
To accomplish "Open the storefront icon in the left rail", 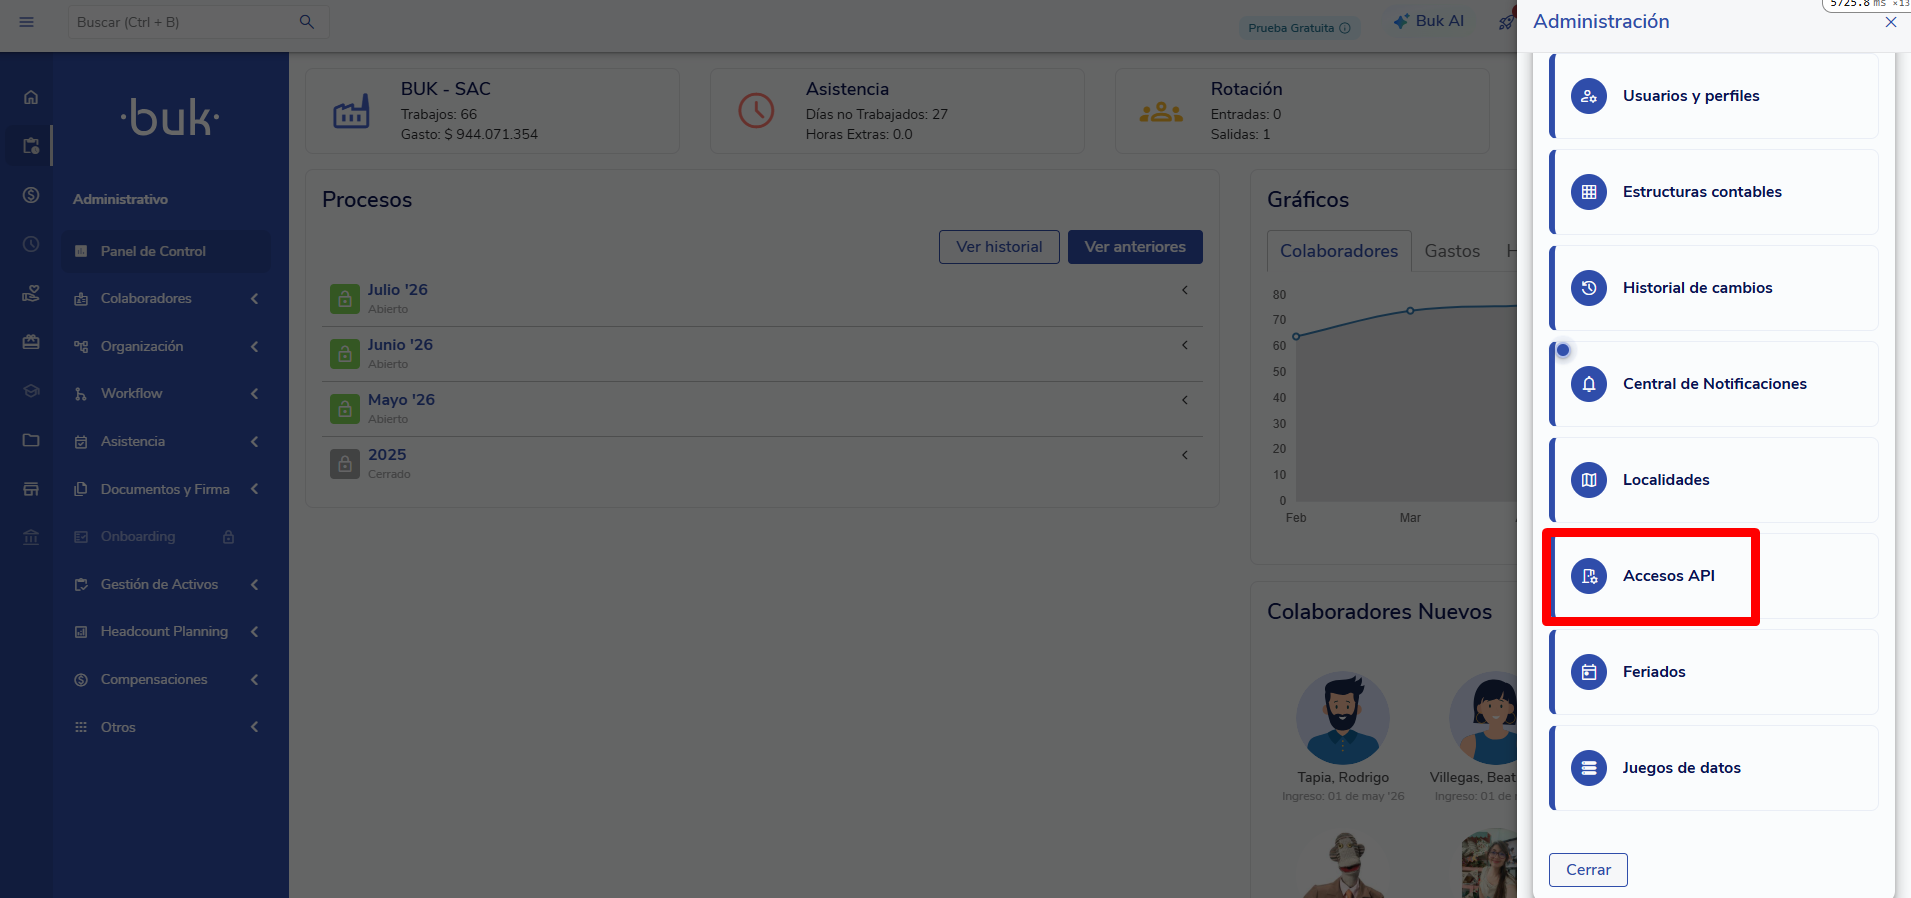I will point(31,489).
